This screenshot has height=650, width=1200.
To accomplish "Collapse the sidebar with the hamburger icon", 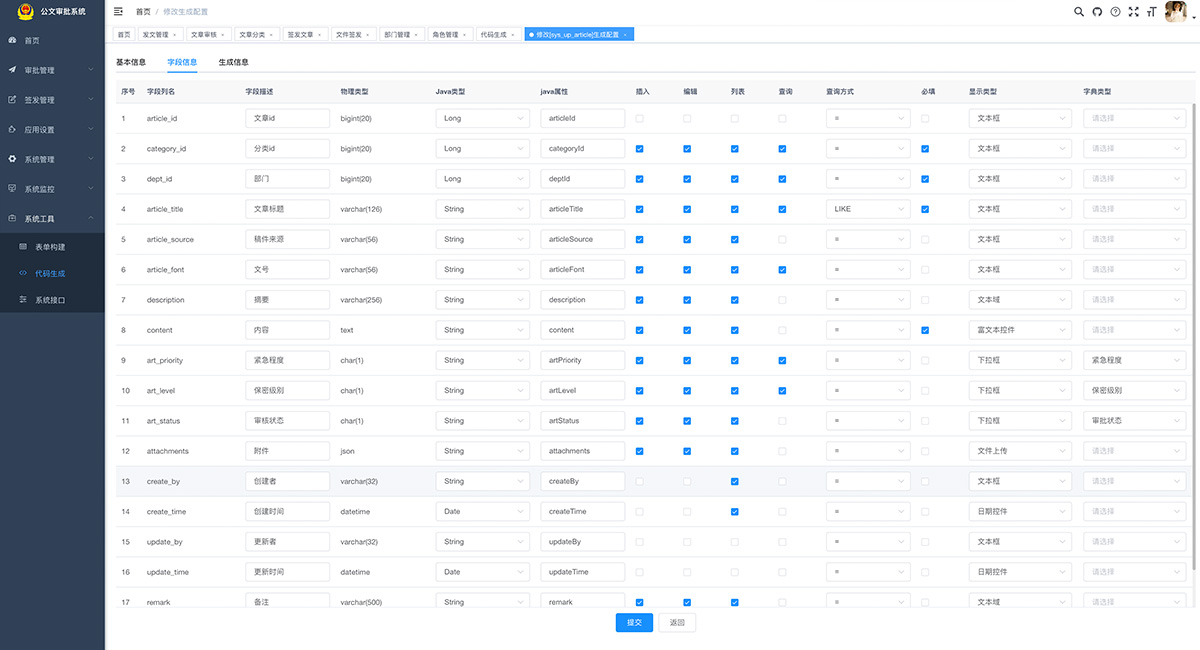I will [x=118, y=12].
